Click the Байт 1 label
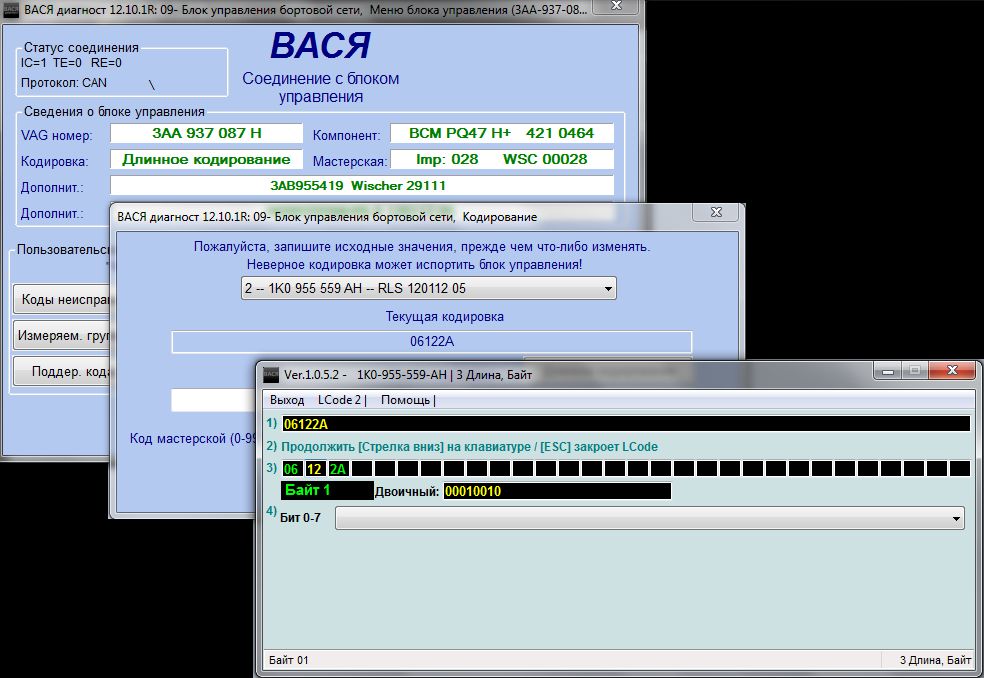The image size is (984, 678). 327,490
